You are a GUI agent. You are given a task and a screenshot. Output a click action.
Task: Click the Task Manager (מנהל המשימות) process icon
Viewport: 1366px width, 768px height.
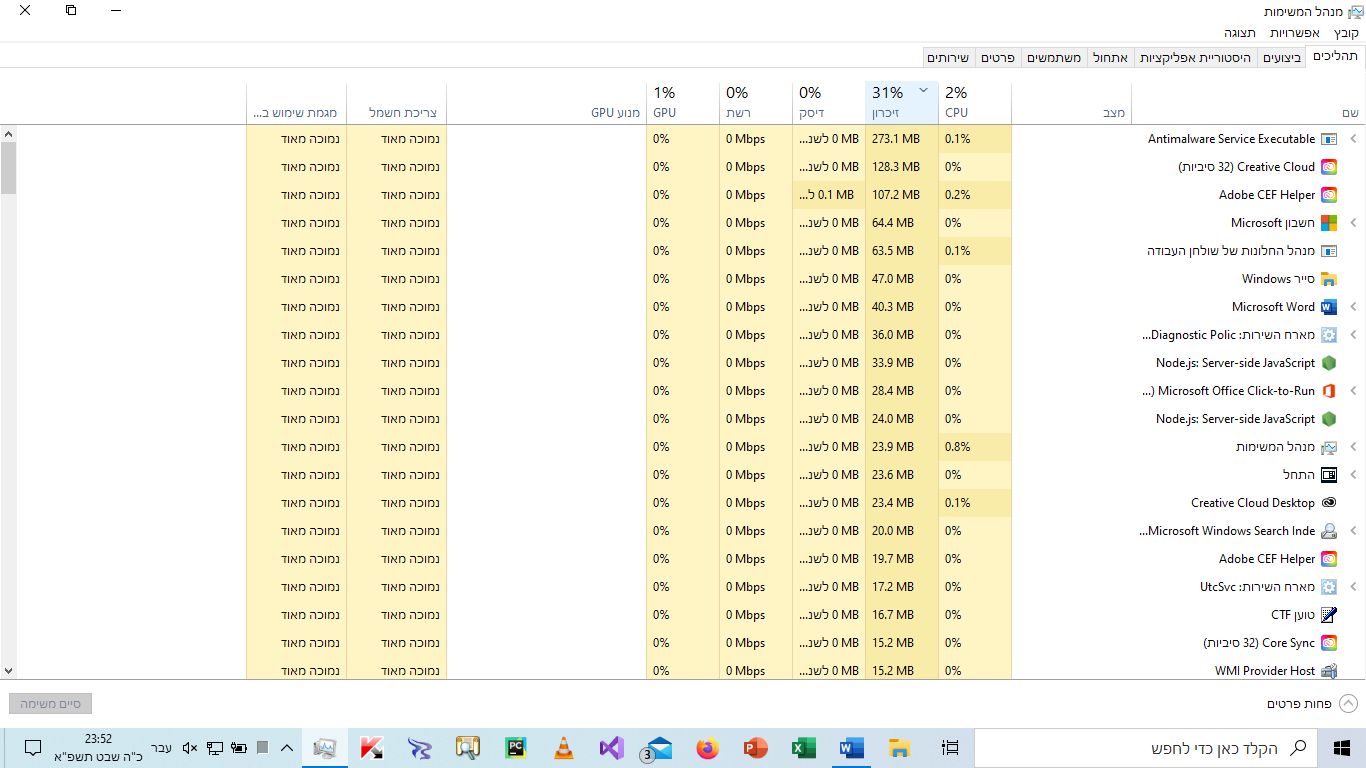tap(1329, 447)
